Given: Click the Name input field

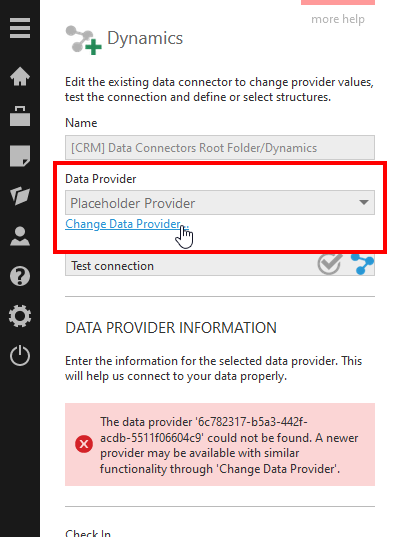Looking at the screenshot, I should pyautogui.click(x=220, y=148).
